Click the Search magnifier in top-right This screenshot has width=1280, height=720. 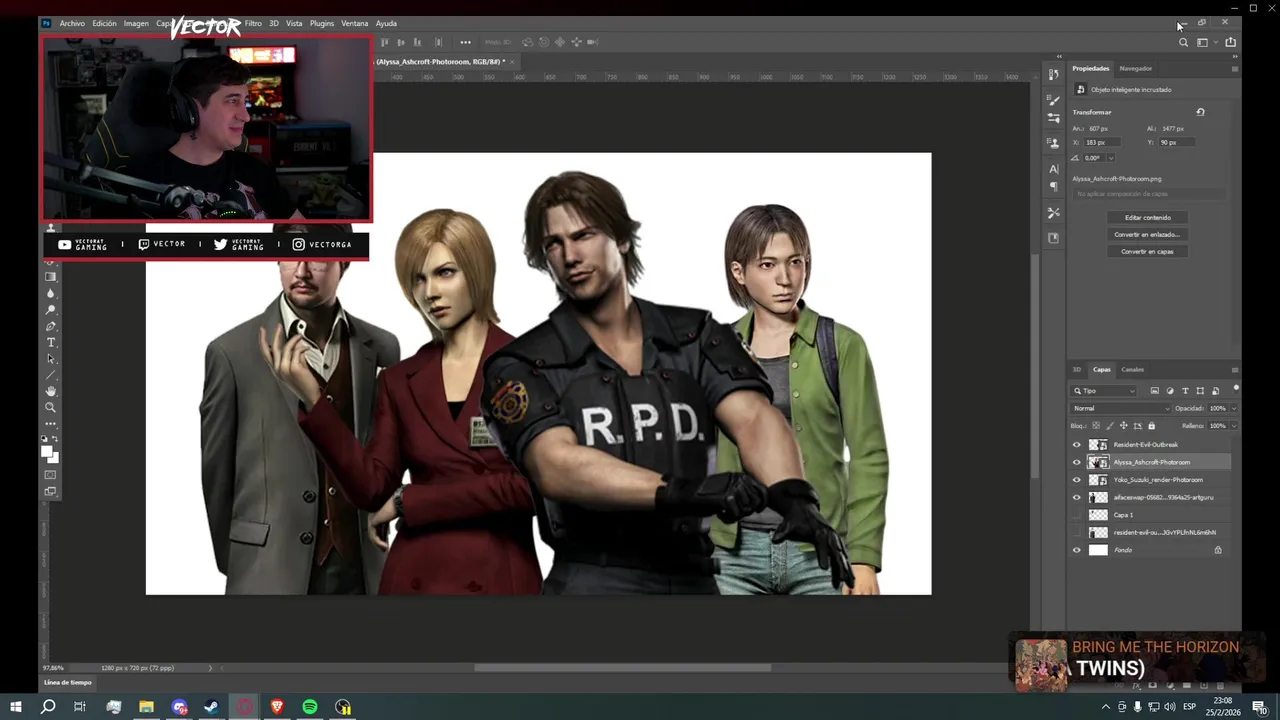click(1183, 42)
